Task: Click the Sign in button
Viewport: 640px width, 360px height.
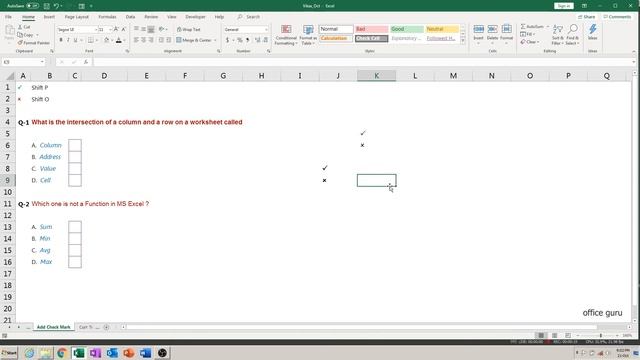Action: click(564, 6)
